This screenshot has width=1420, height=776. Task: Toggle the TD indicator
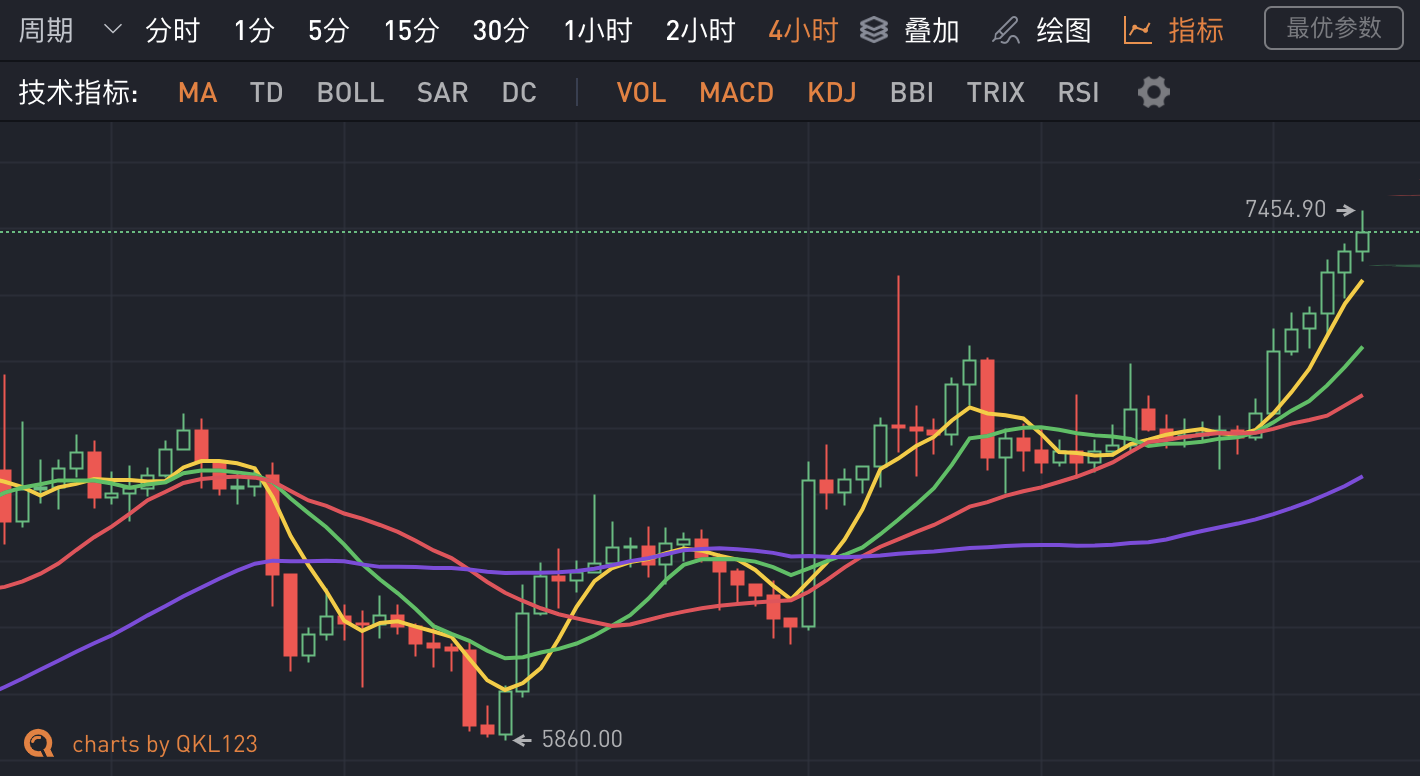267,93
